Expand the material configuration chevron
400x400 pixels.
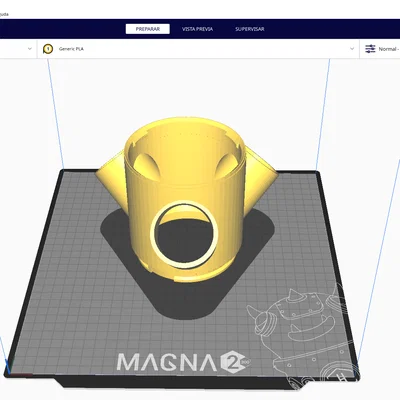coord(352,49)
